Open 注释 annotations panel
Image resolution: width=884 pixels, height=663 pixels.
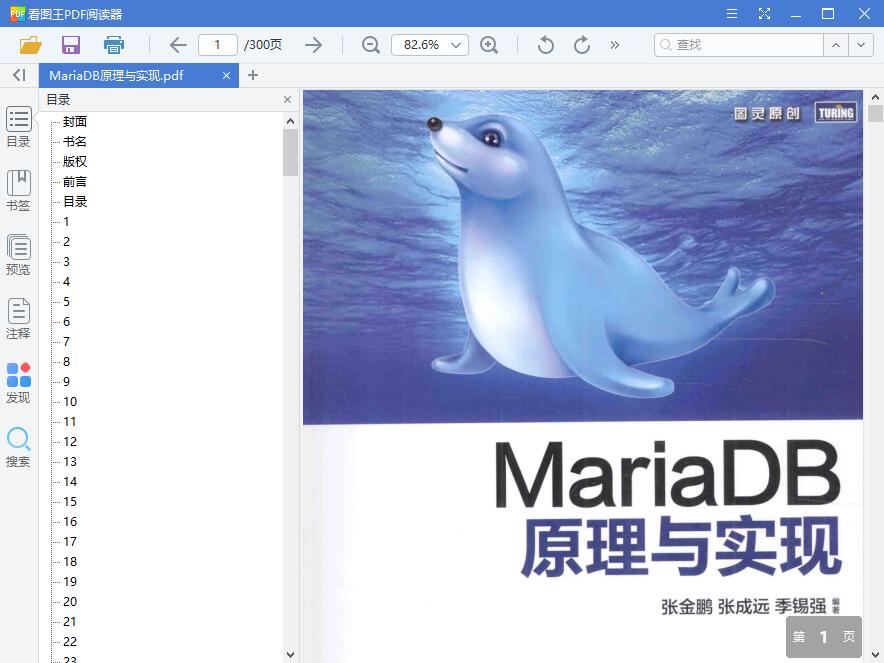point(19,319)
